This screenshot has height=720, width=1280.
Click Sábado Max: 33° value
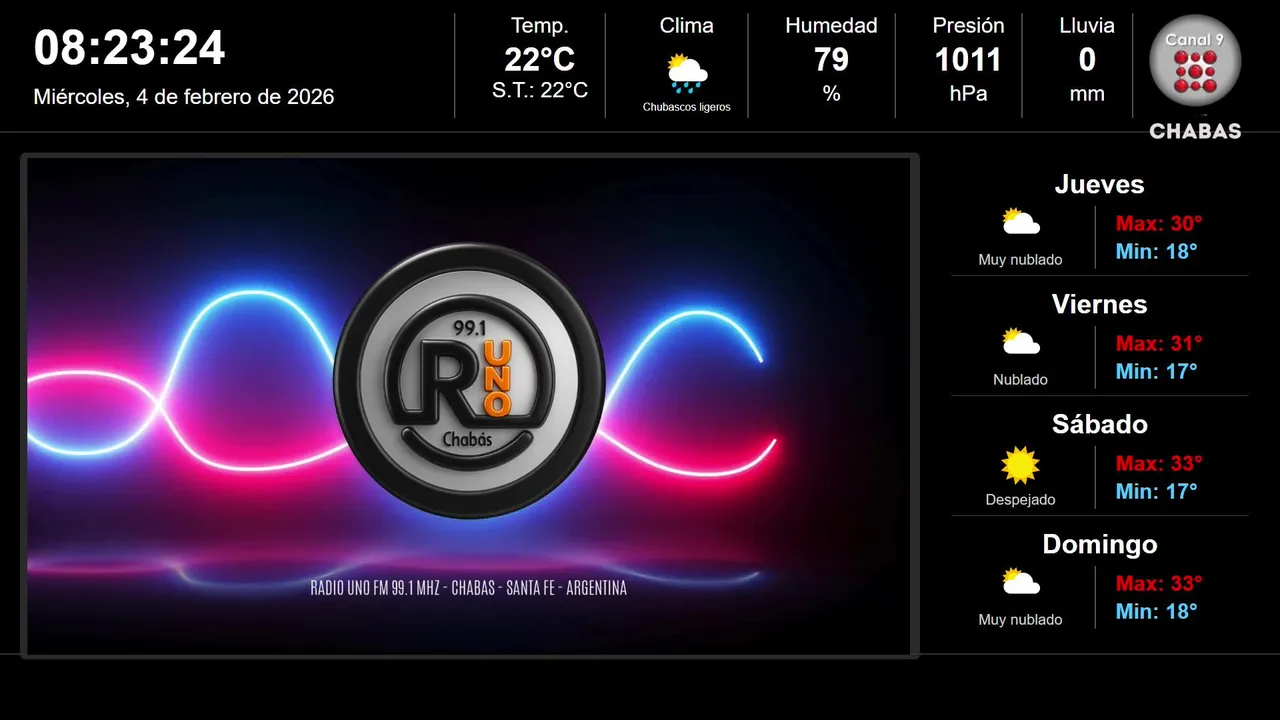[x=1159, y=464]
